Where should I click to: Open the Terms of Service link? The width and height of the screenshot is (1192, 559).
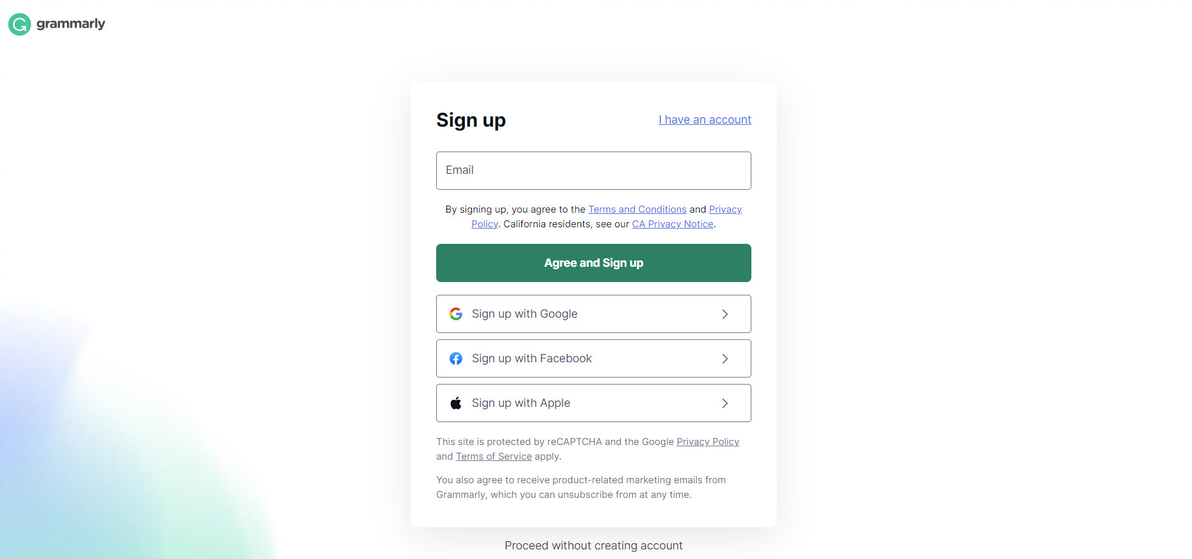(493, 457)
